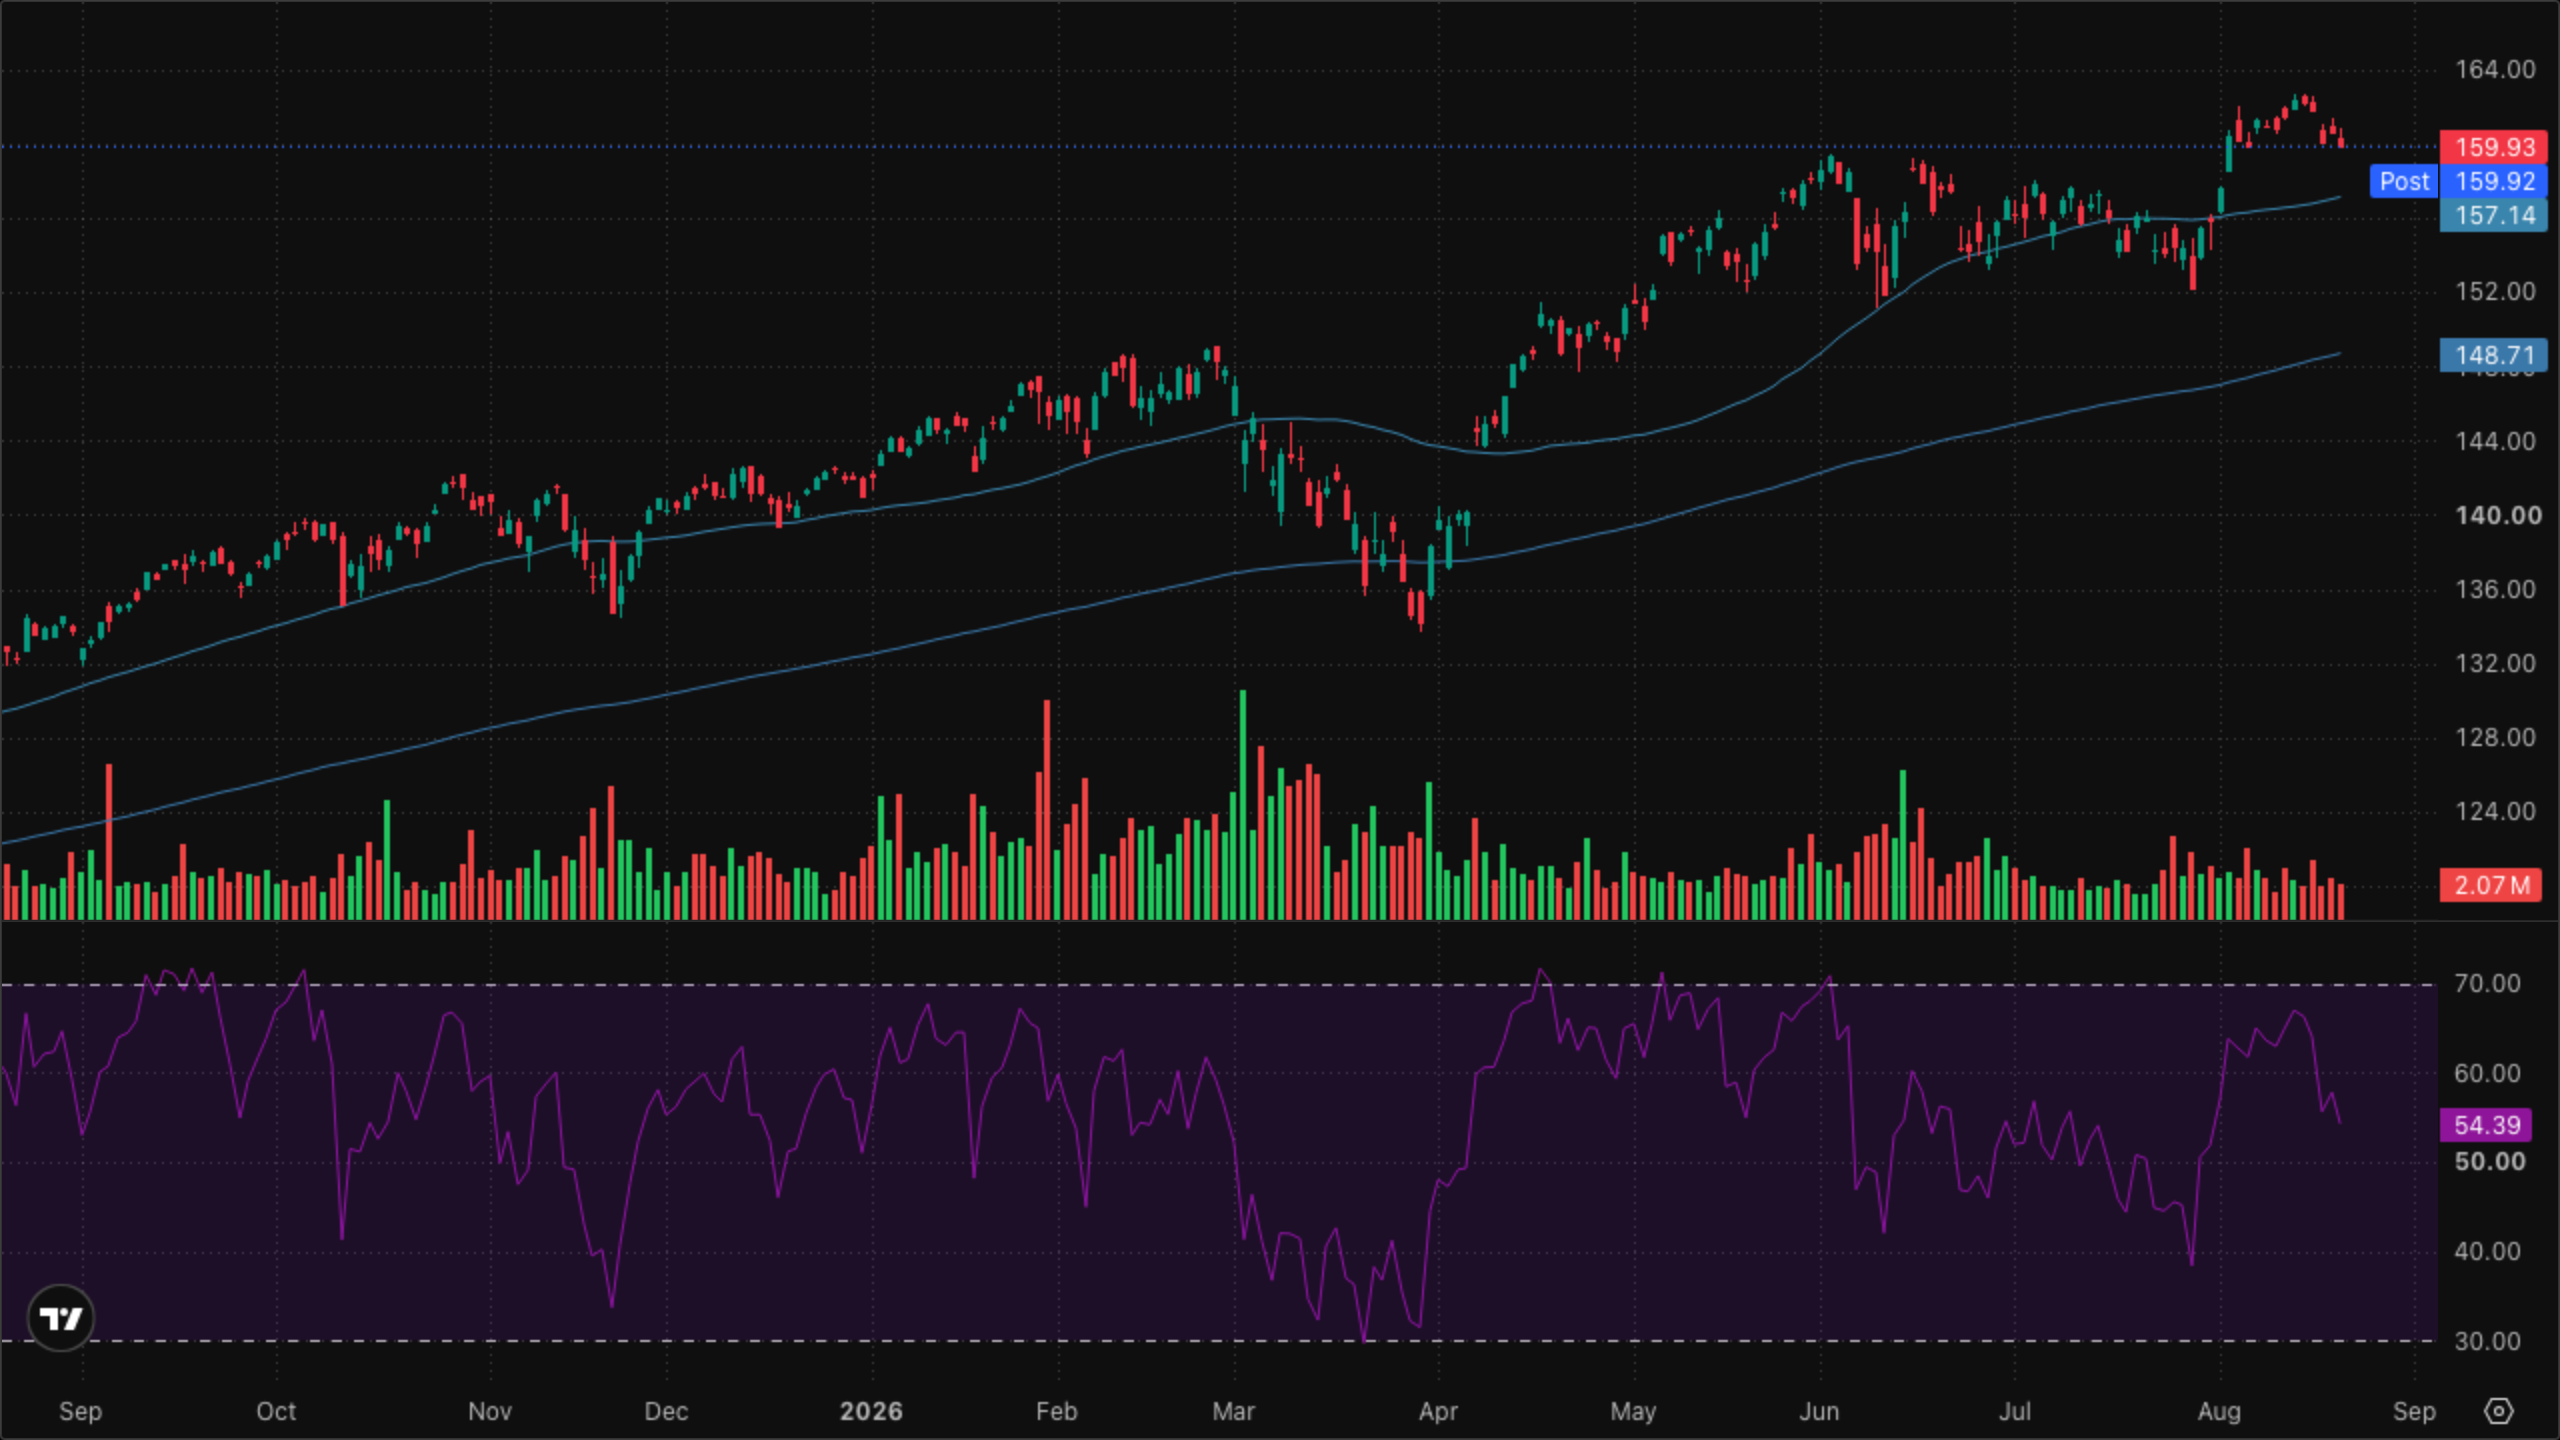The height and width of the screenshot is (1440, 2560).
Task: Click the 157.14 moving average label
Action: [x=2494, y=215]
